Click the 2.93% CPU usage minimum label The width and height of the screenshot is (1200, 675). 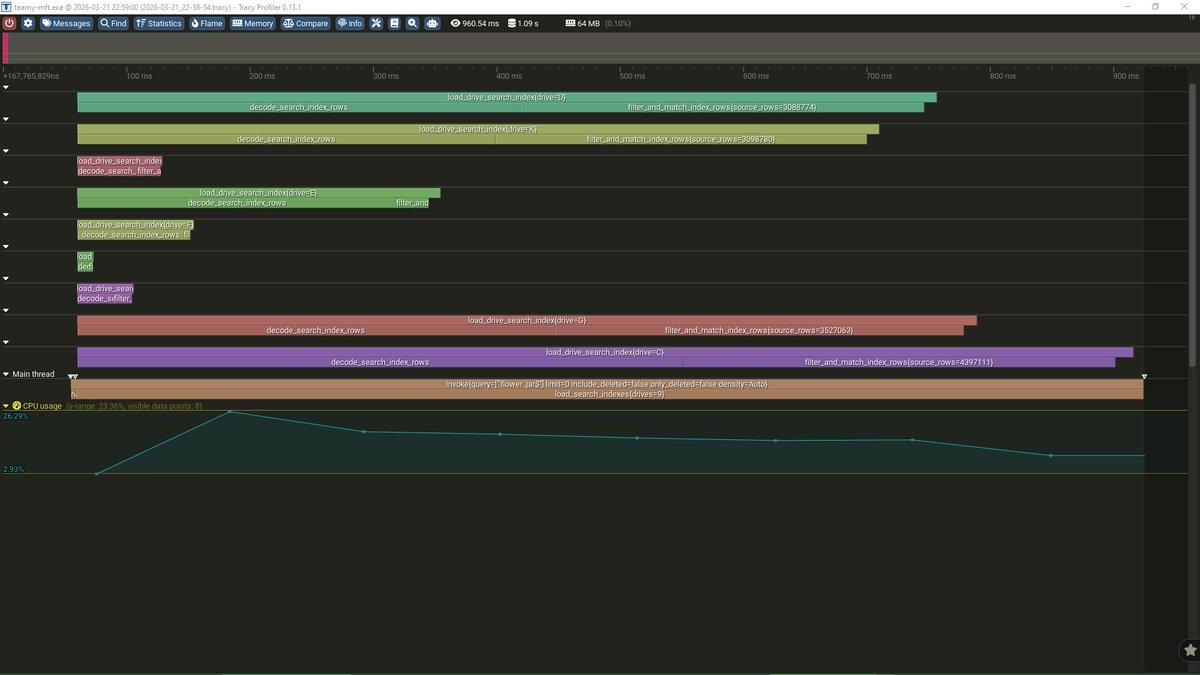(x=13, y=469)
